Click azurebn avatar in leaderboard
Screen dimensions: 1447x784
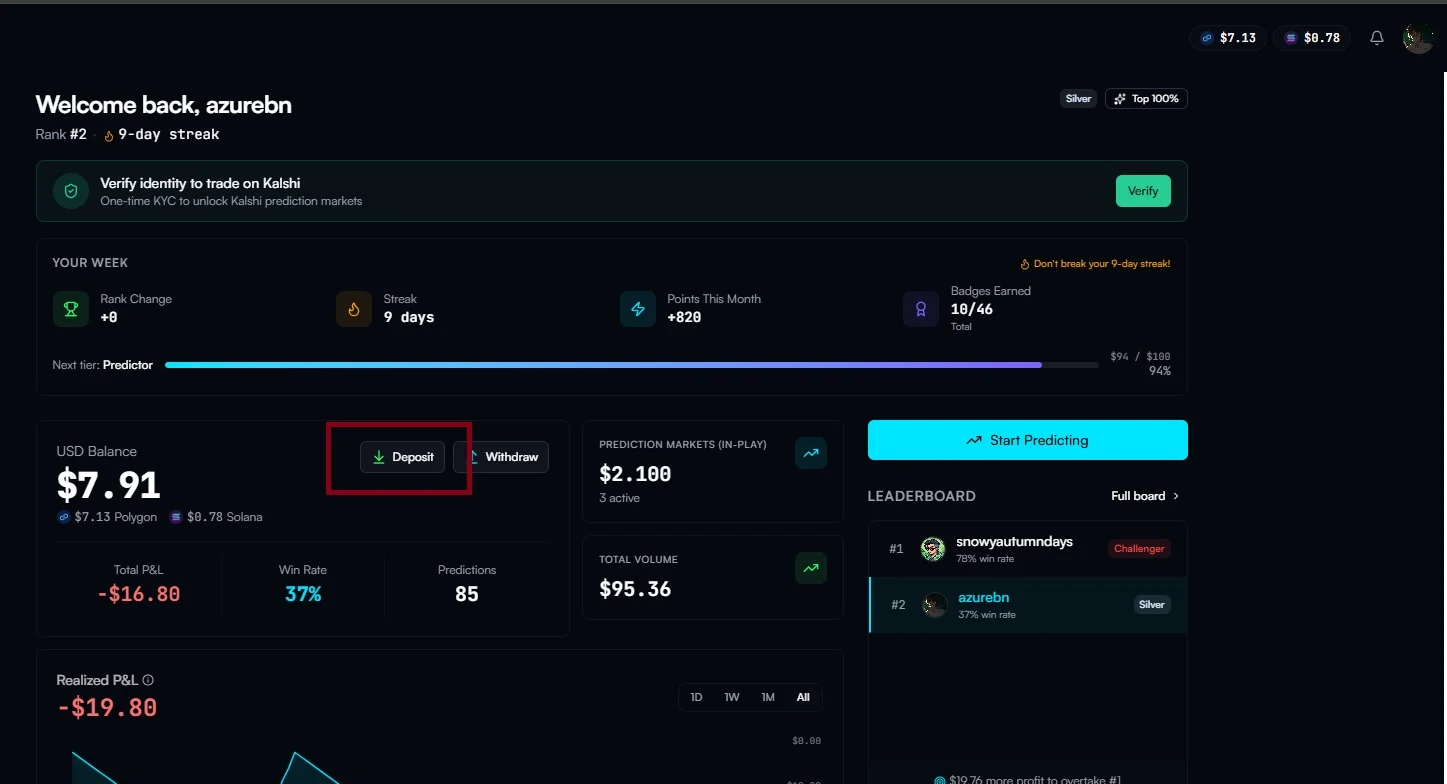point(934,605)
